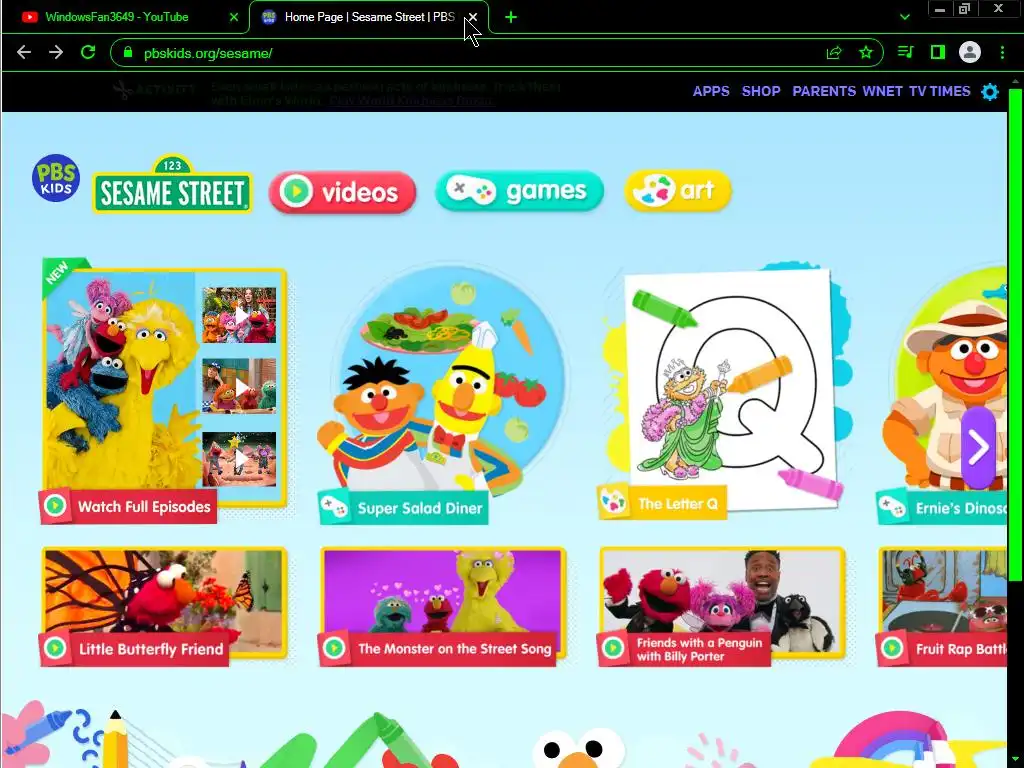Minimize the browser window
Screen dimensions: 1024x768
pos(940,9)
